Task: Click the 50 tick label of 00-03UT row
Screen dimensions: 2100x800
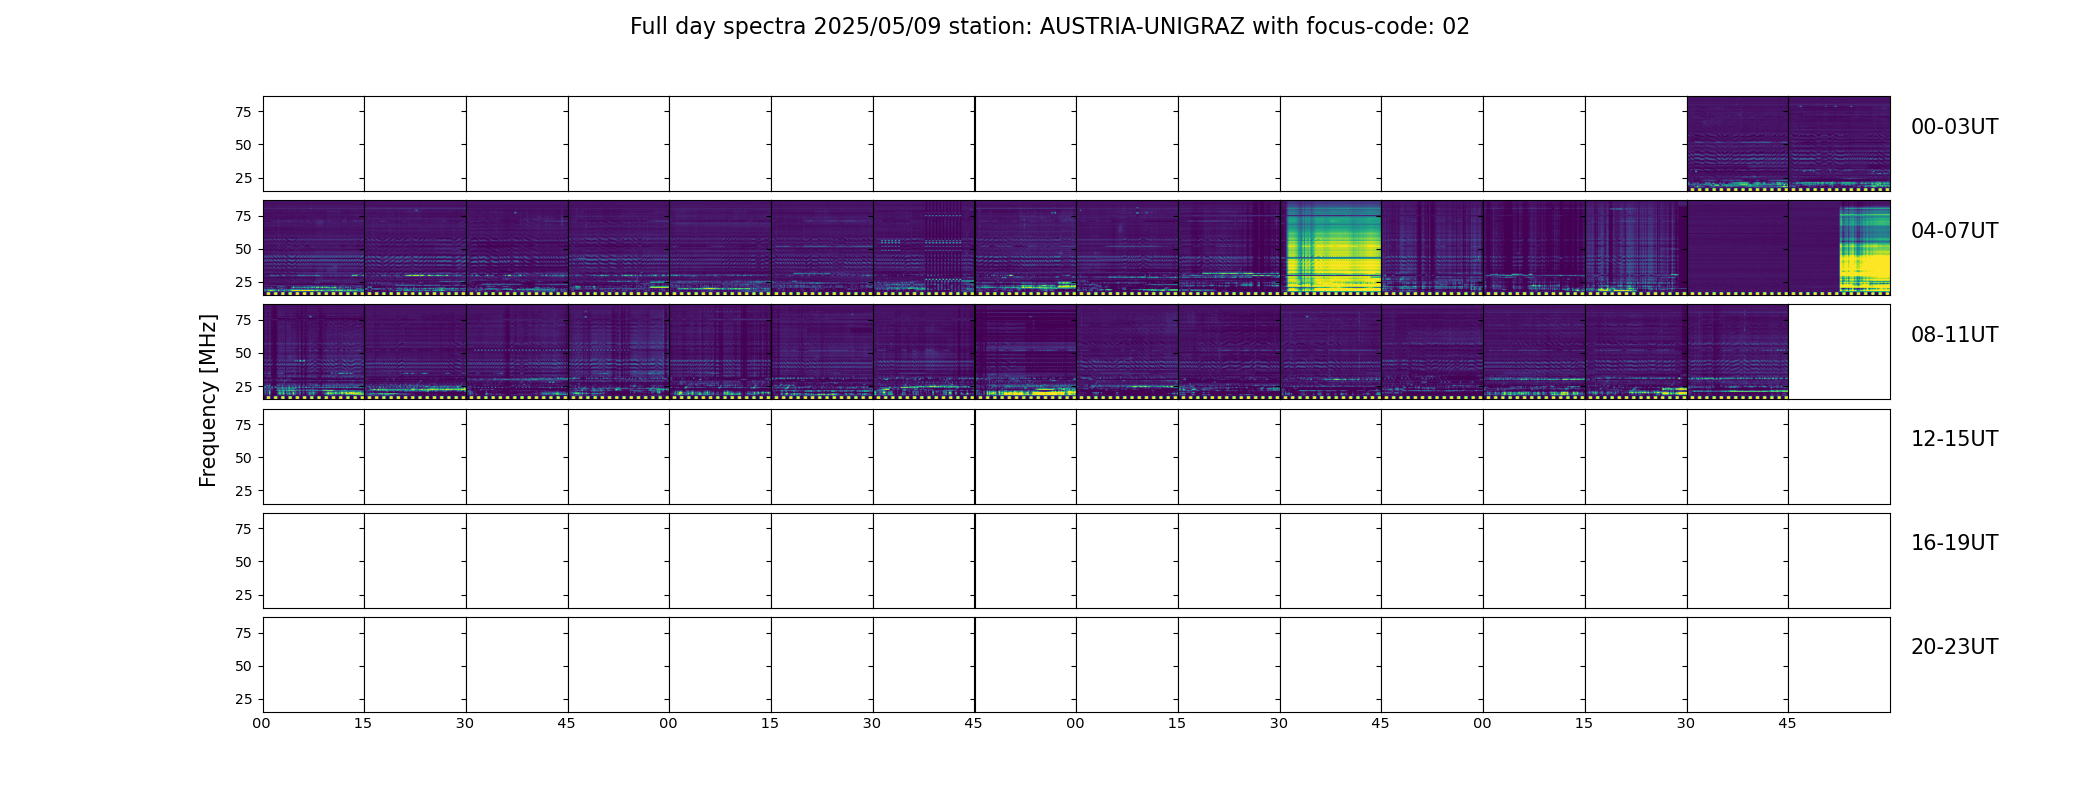Action: click(x=243, y=145)
